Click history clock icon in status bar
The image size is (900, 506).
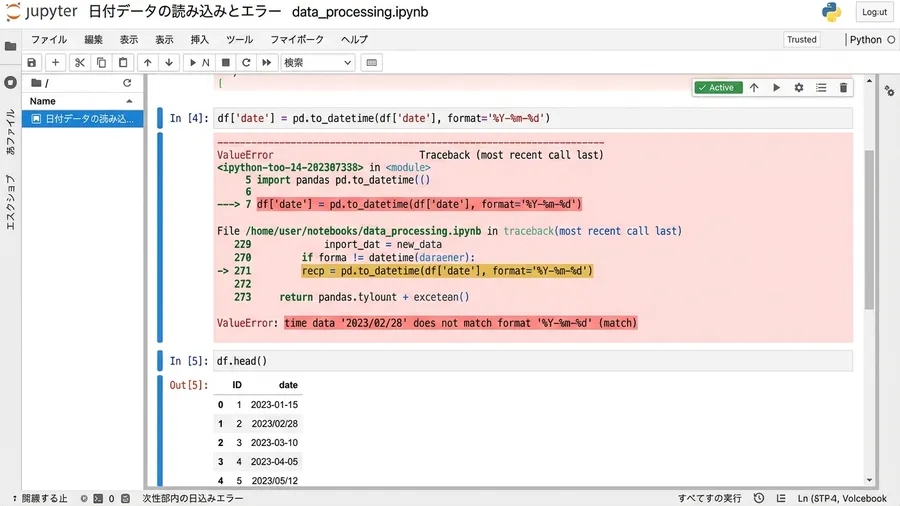click(759, 499)
